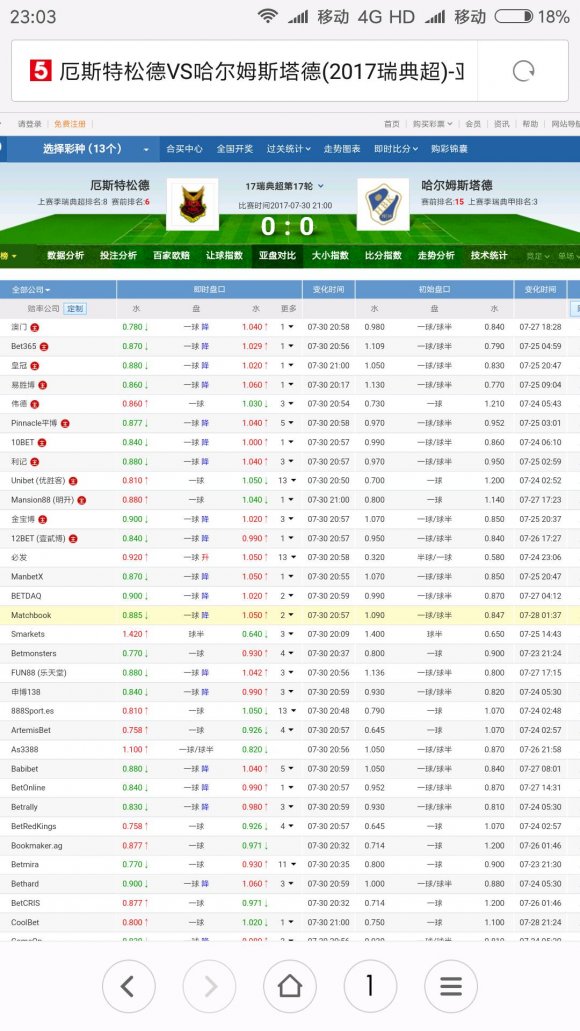
Task: Switch to the 数据分析 tab
Action: [65, 255]
